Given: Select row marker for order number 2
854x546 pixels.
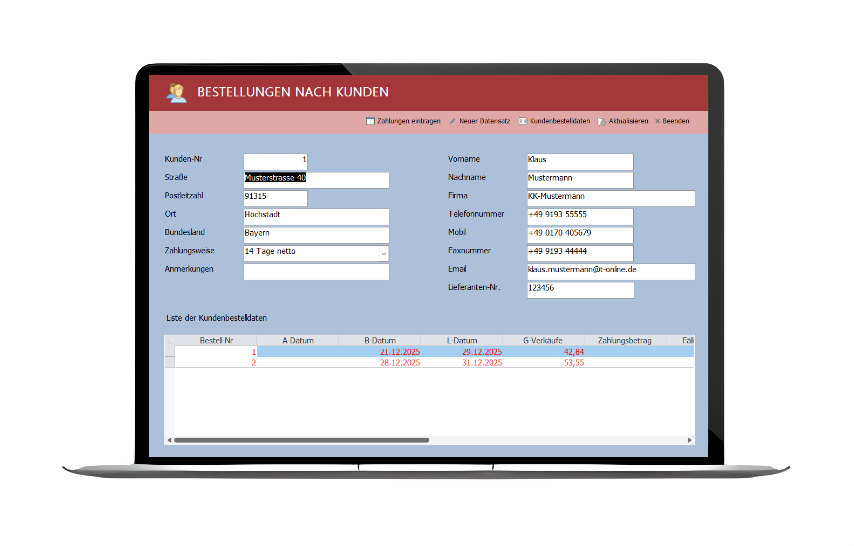Looking at the screenshot, I should [x=169, y=363].
